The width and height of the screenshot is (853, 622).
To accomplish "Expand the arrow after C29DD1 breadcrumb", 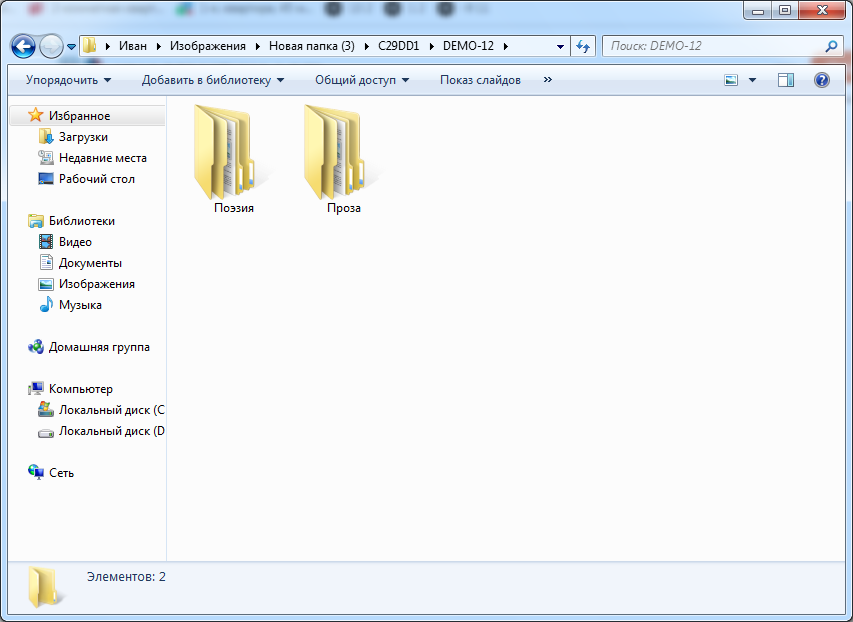I will pyautogui.click(x=431, y=47).
